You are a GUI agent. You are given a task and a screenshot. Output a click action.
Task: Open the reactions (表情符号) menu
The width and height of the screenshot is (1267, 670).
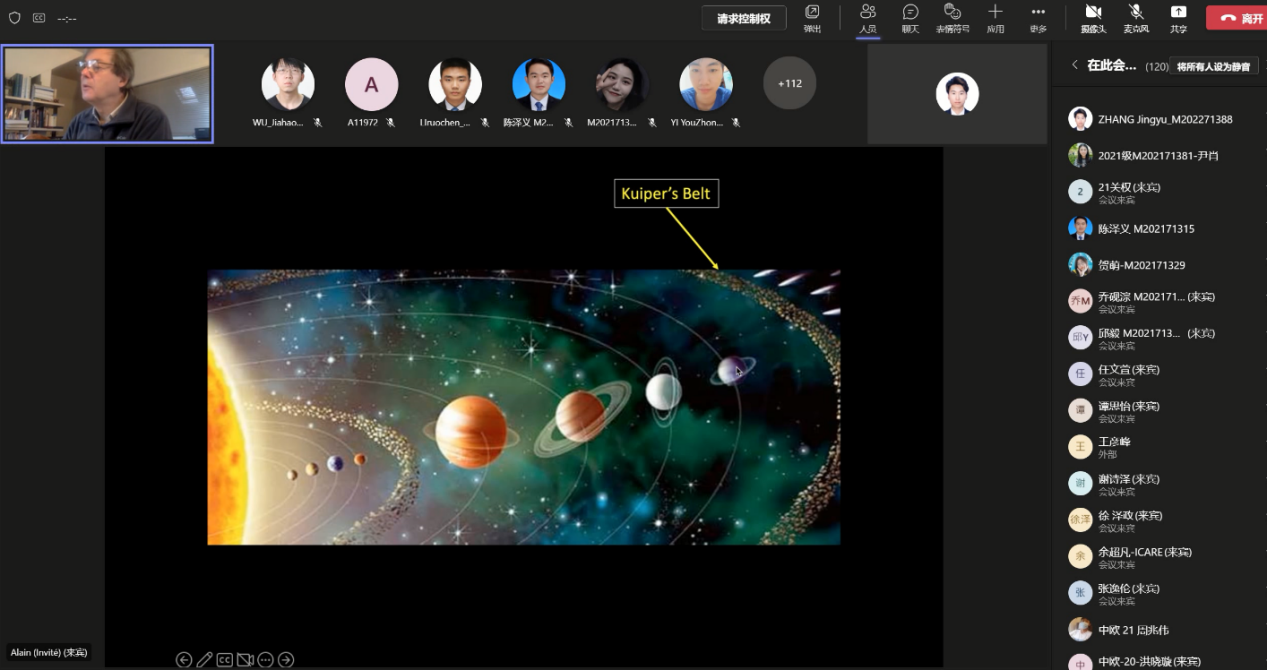click(x=952, y=17)
